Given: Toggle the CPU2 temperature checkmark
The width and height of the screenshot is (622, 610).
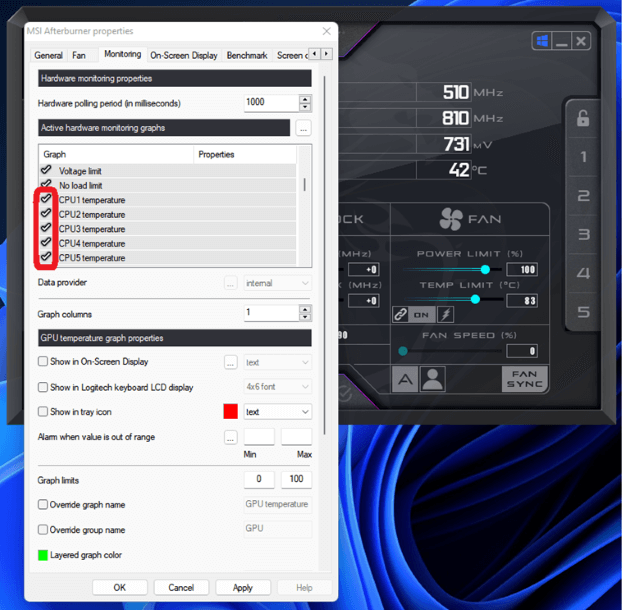Looking at the screenshot, I should coord(46,213).
